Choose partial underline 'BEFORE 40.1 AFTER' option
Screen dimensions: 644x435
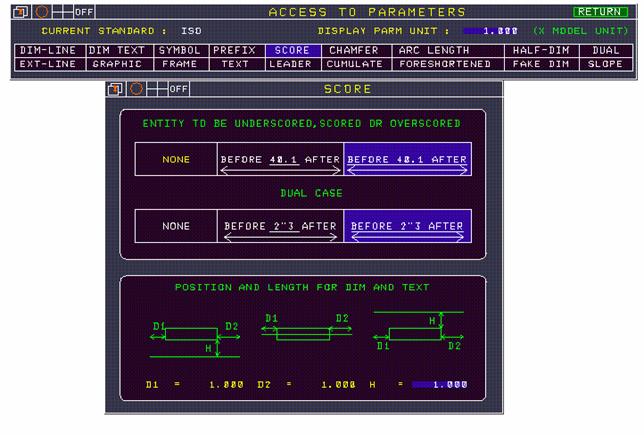click(280, 160)
